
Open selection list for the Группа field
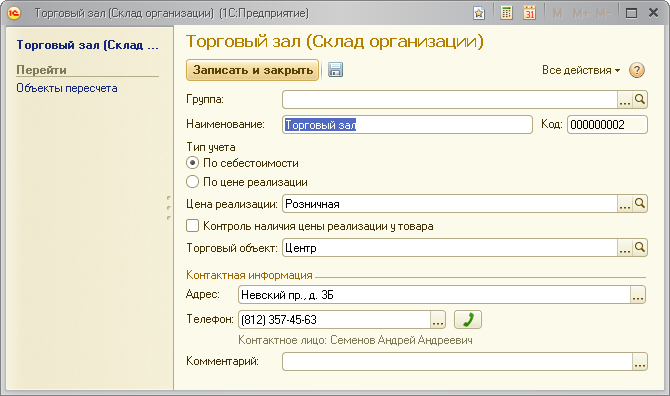[625, 100]
